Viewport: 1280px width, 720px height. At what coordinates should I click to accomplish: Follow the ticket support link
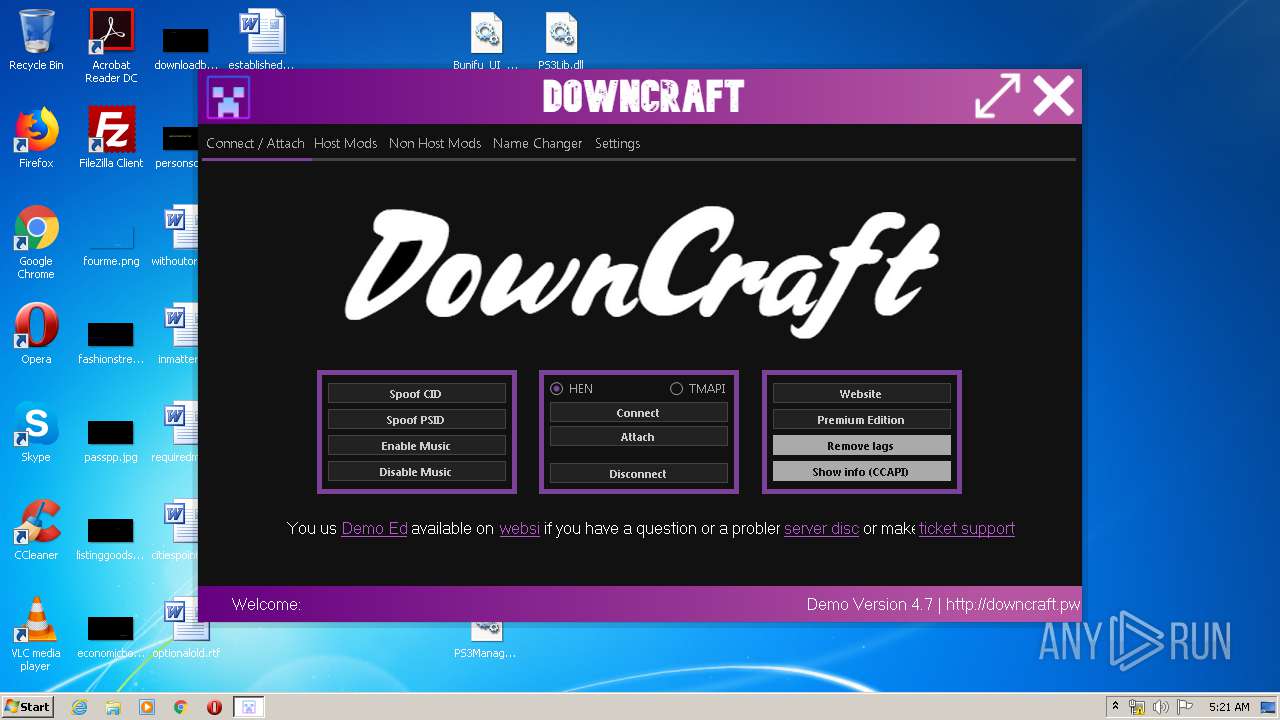click(966, 528)
